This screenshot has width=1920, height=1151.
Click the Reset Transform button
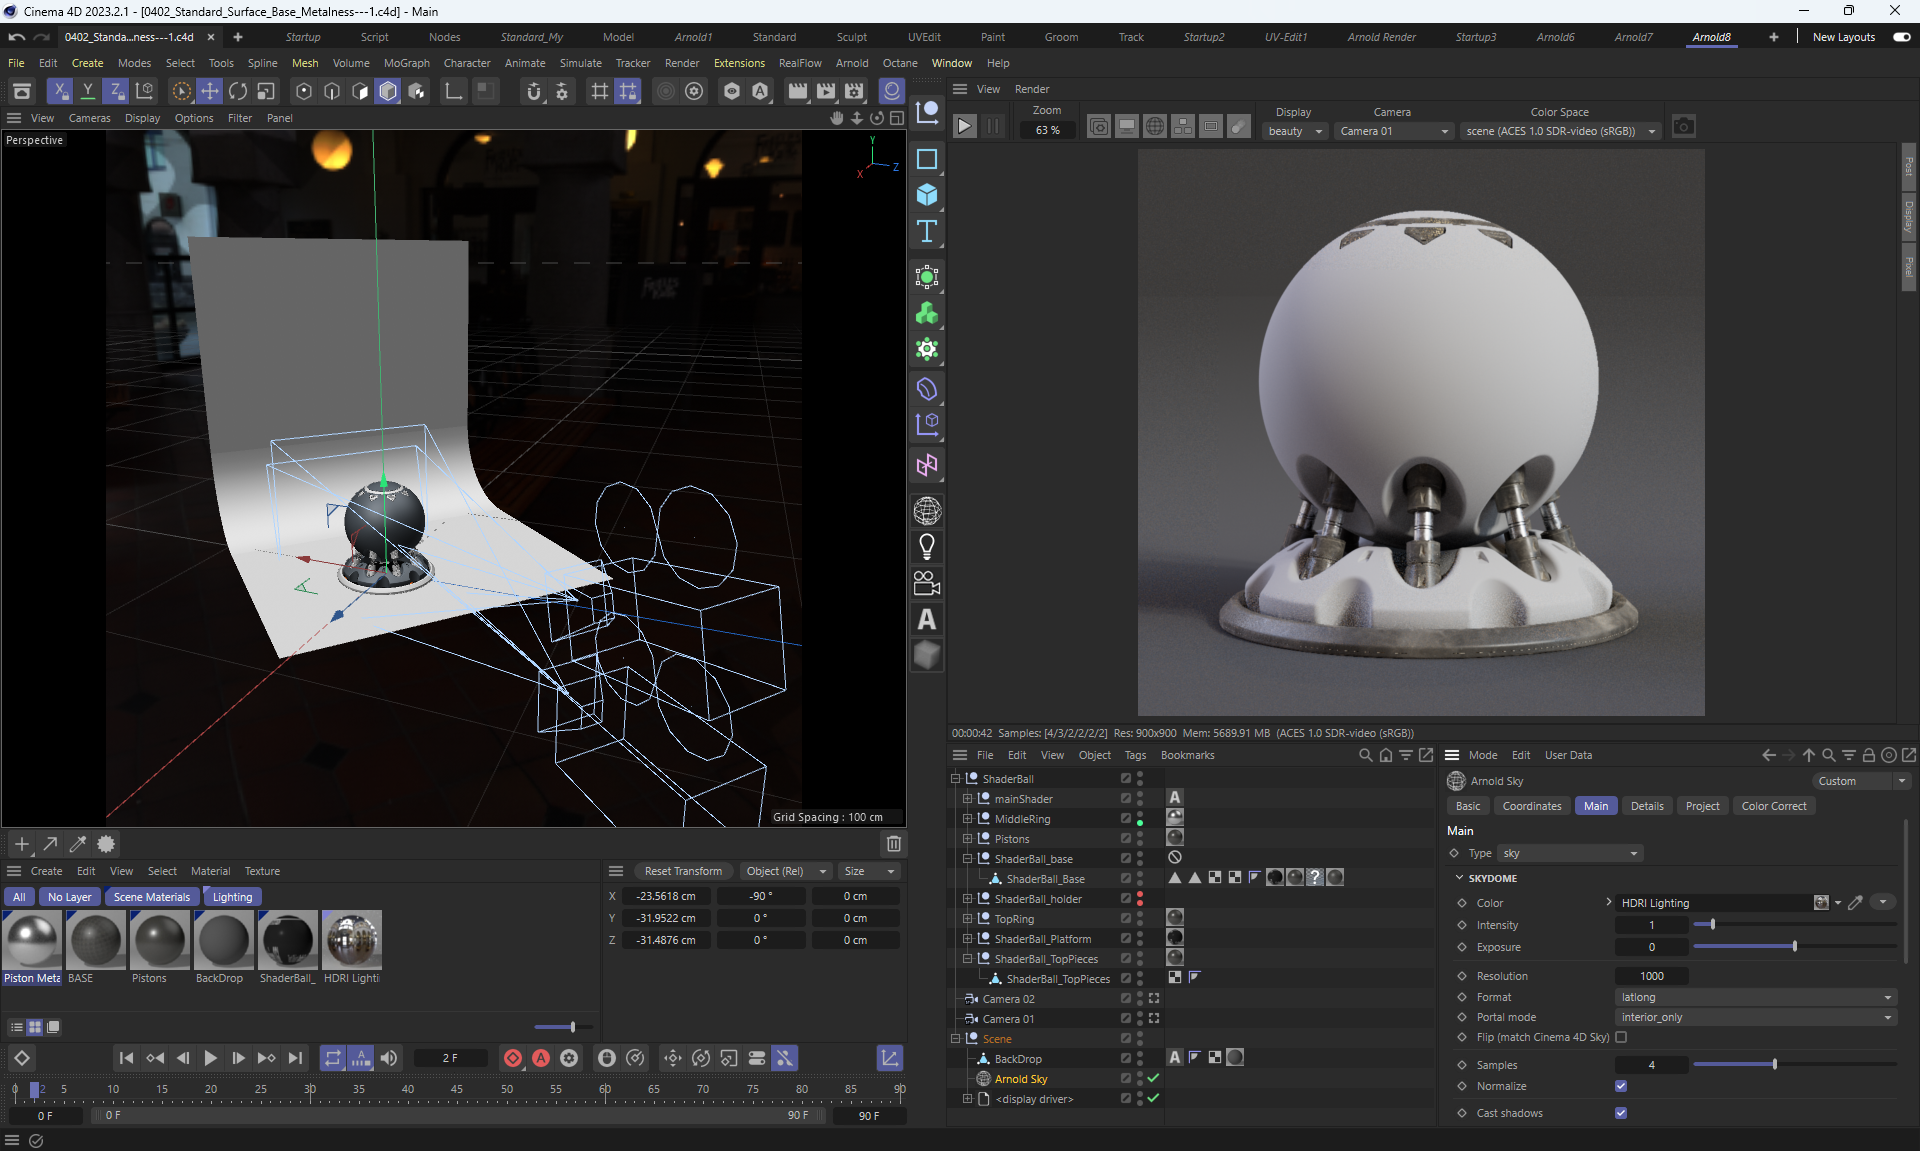pyautogui.click(x=683, y=871)
